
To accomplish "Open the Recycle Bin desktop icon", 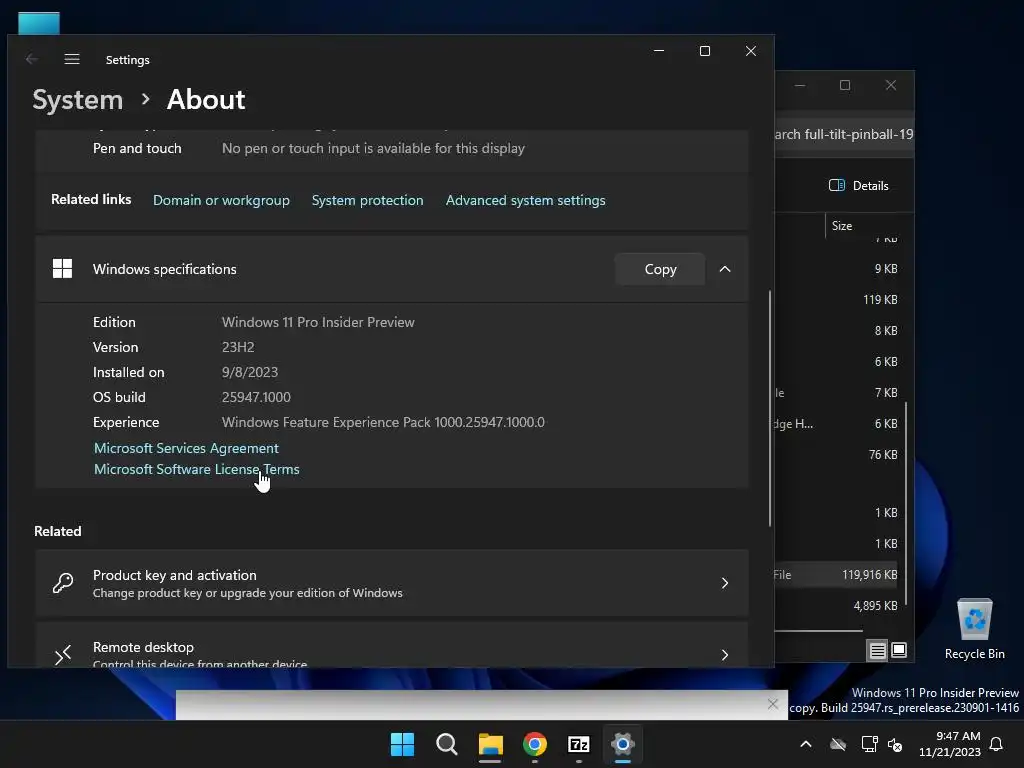I will pyautogui.click(x=974, y=629).
